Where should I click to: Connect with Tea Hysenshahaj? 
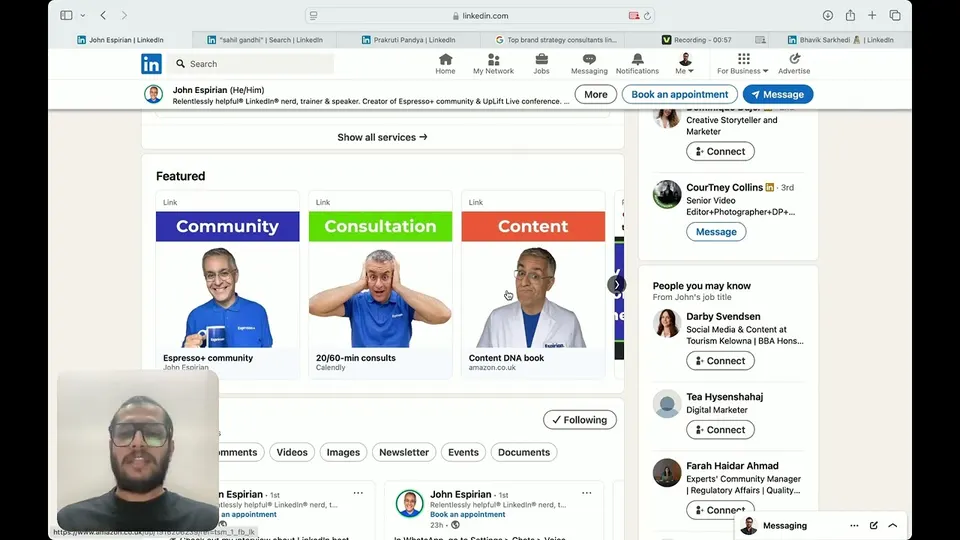pyautogui.click(x=720, y=430)
